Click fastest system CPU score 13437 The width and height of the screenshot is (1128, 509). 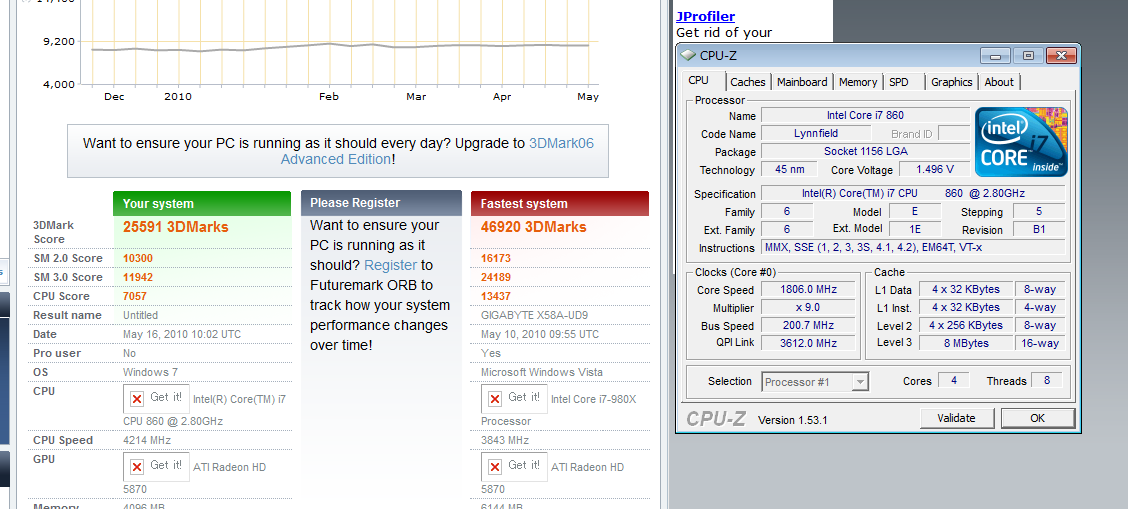click(495, 296)
